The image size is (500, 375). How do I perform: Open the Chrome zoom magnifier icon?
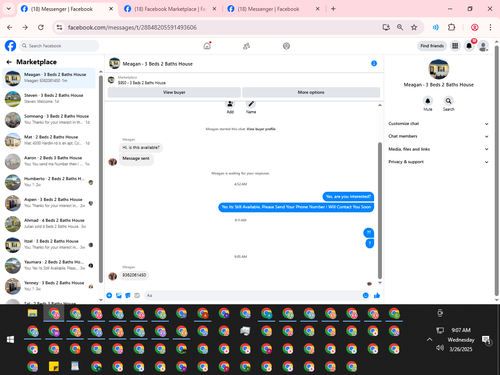(x=400, y=27)
